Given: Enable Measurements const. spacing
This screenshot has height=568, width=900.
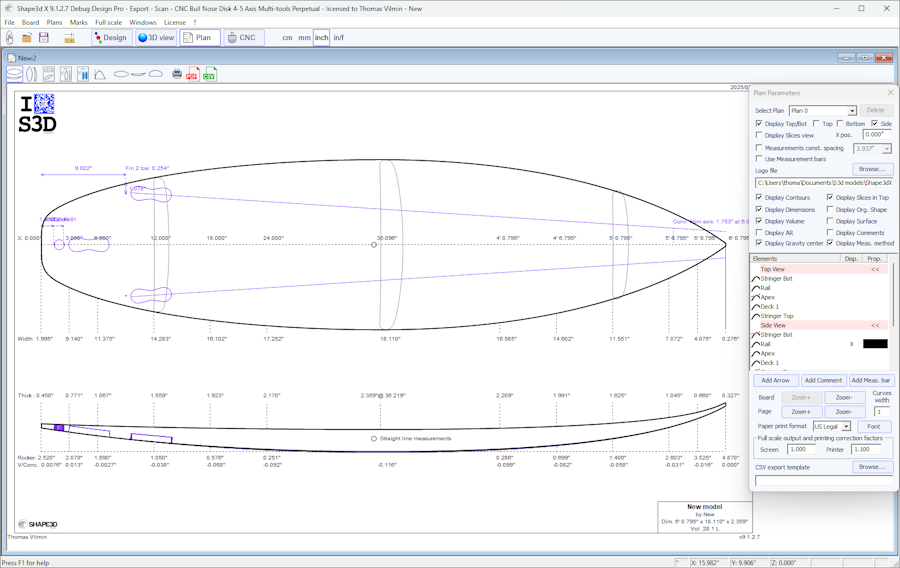Looking at the screenshot, I should pyautogui.click(x=759, y=148).
